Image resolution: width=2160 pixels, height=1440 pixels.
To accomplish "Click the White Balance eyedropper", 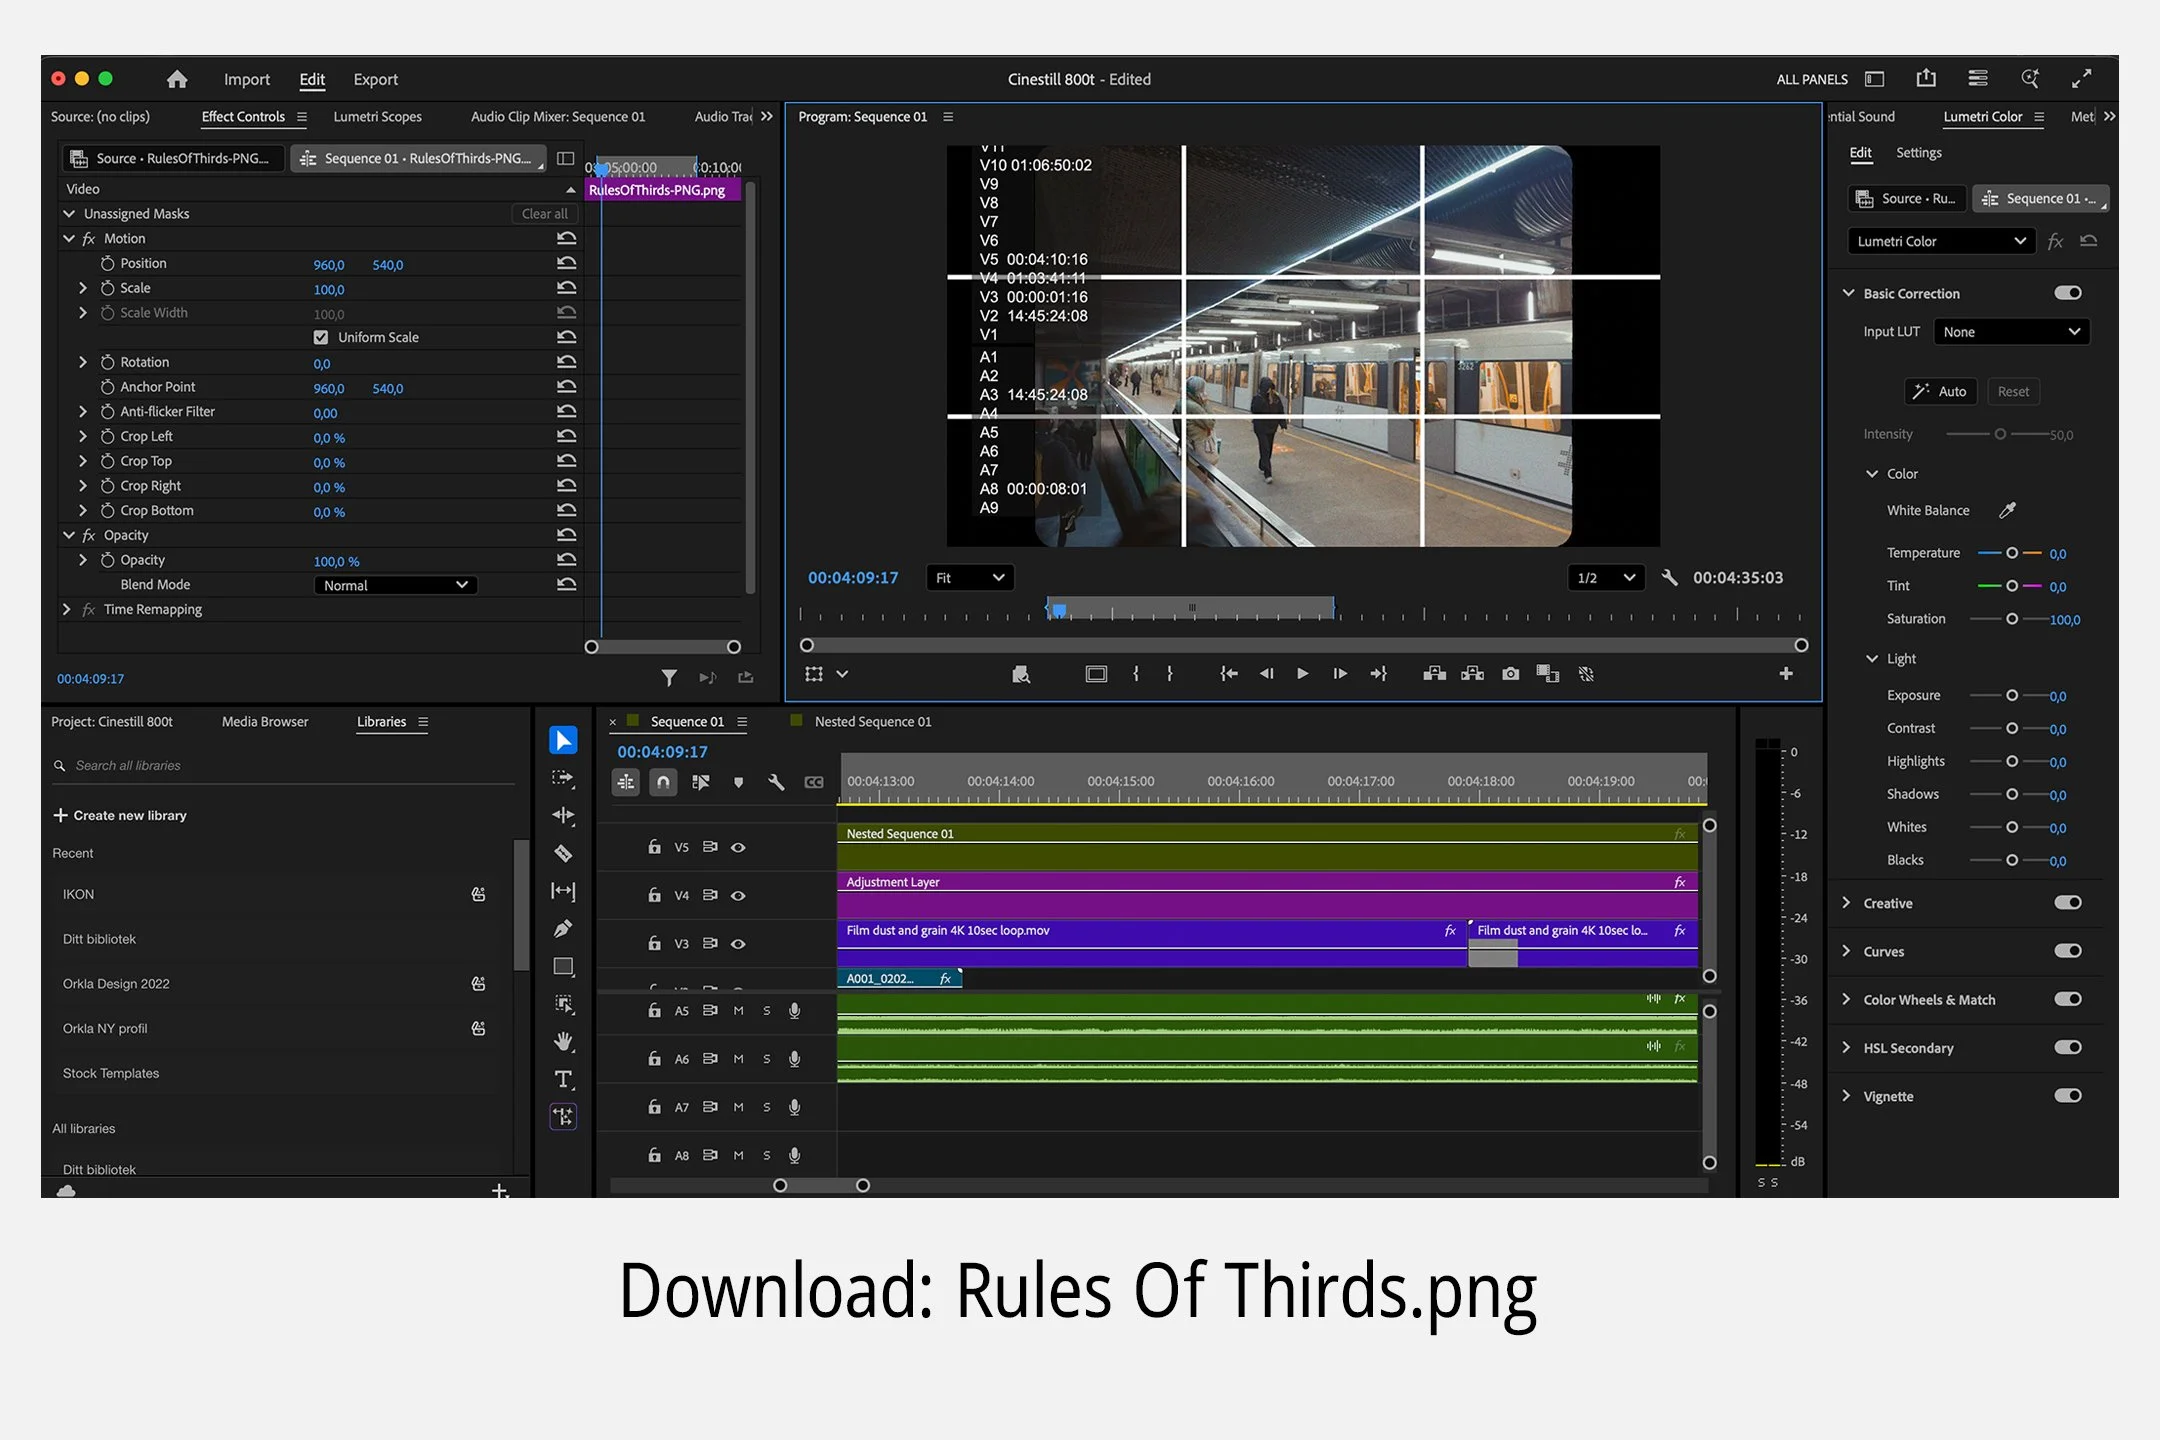I will tap(2006, 510).
